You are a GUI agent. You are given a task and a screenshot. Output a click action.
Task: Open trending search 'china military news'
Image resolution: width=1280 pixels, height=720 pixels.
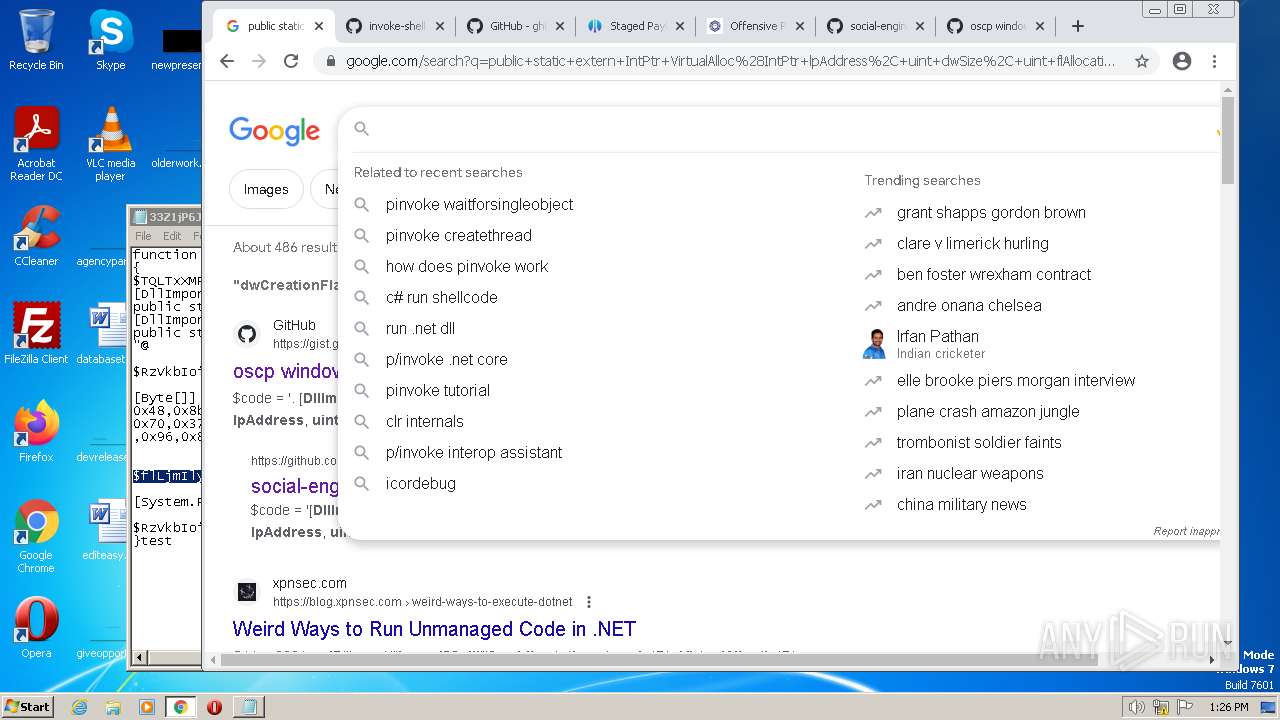(961, 504)
